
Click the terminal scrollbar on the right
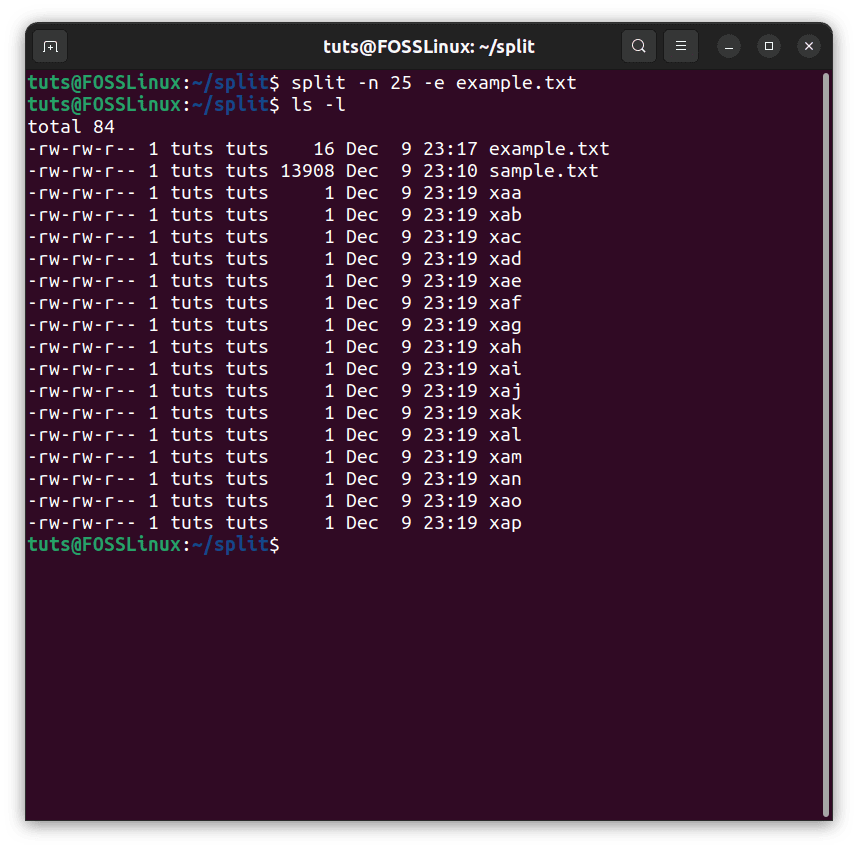[828, 300]
